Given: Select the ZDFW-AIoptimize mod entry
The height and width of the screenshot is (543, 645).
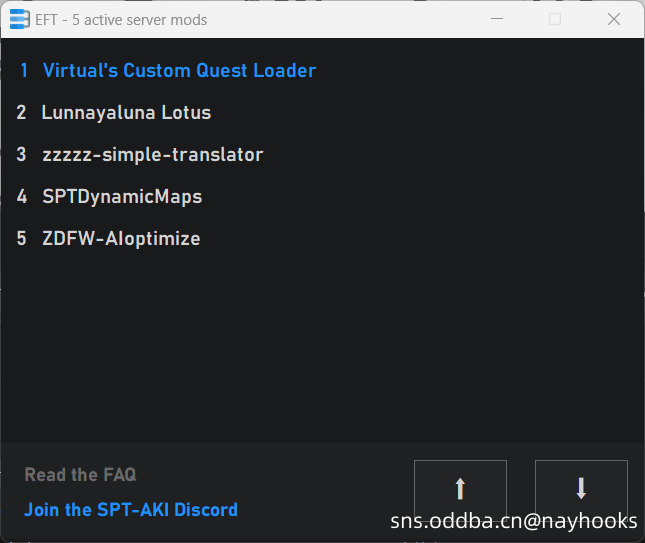Looking at the screenshot, I should tap(121, 239).
